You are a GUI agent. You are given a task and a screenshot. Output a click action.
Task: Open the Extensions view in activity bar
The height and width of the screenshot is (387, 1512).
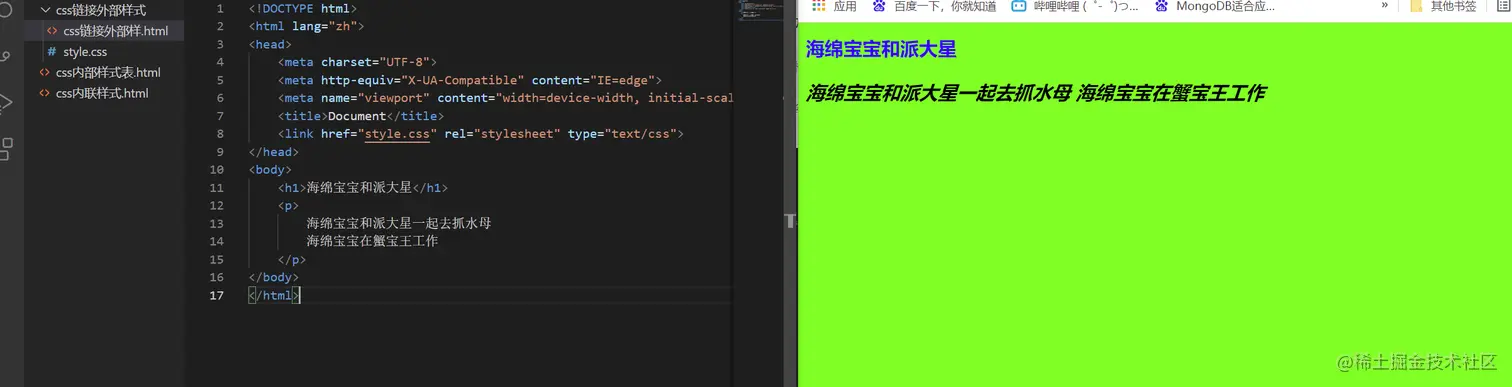click(x=6, y=149)
